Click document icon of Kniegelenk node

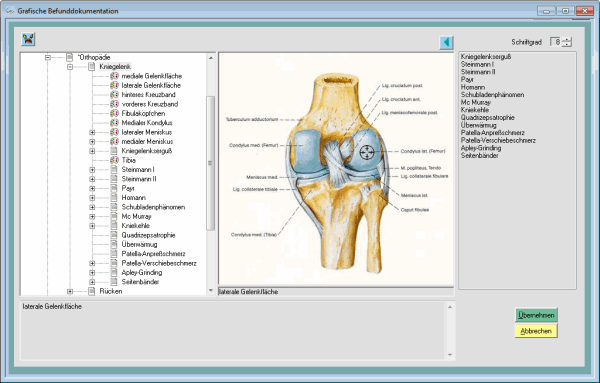(91, 67)
